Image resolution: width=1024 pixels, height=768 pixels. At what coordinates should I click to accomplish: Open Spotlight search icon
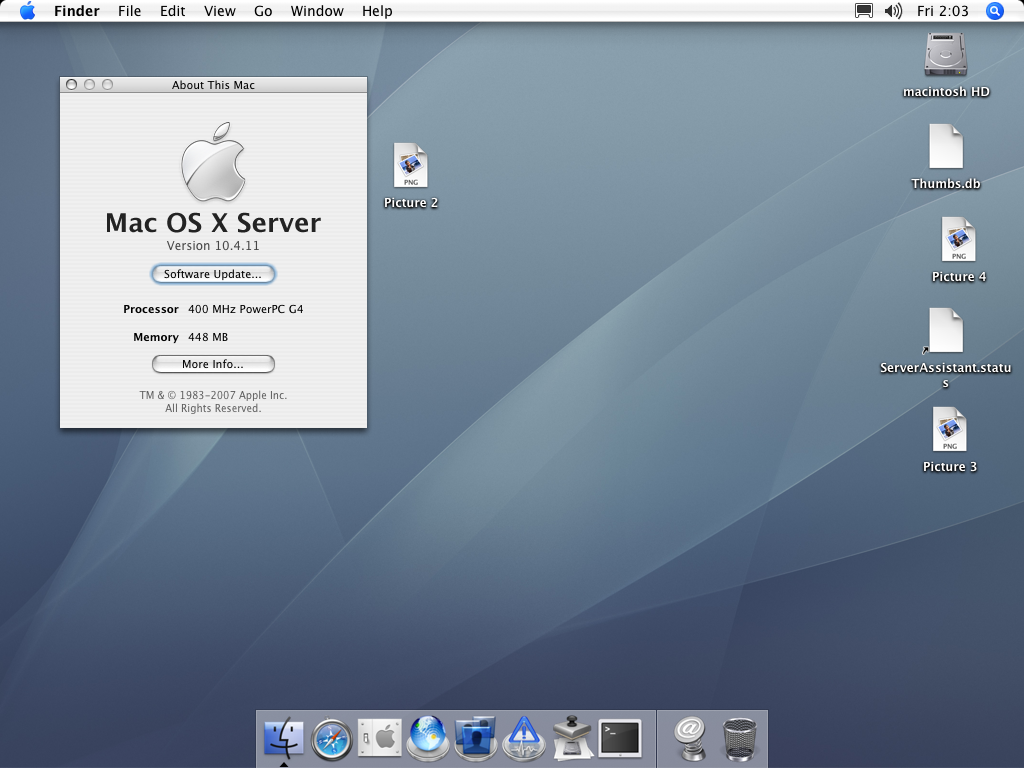click(x=994, y=11)
